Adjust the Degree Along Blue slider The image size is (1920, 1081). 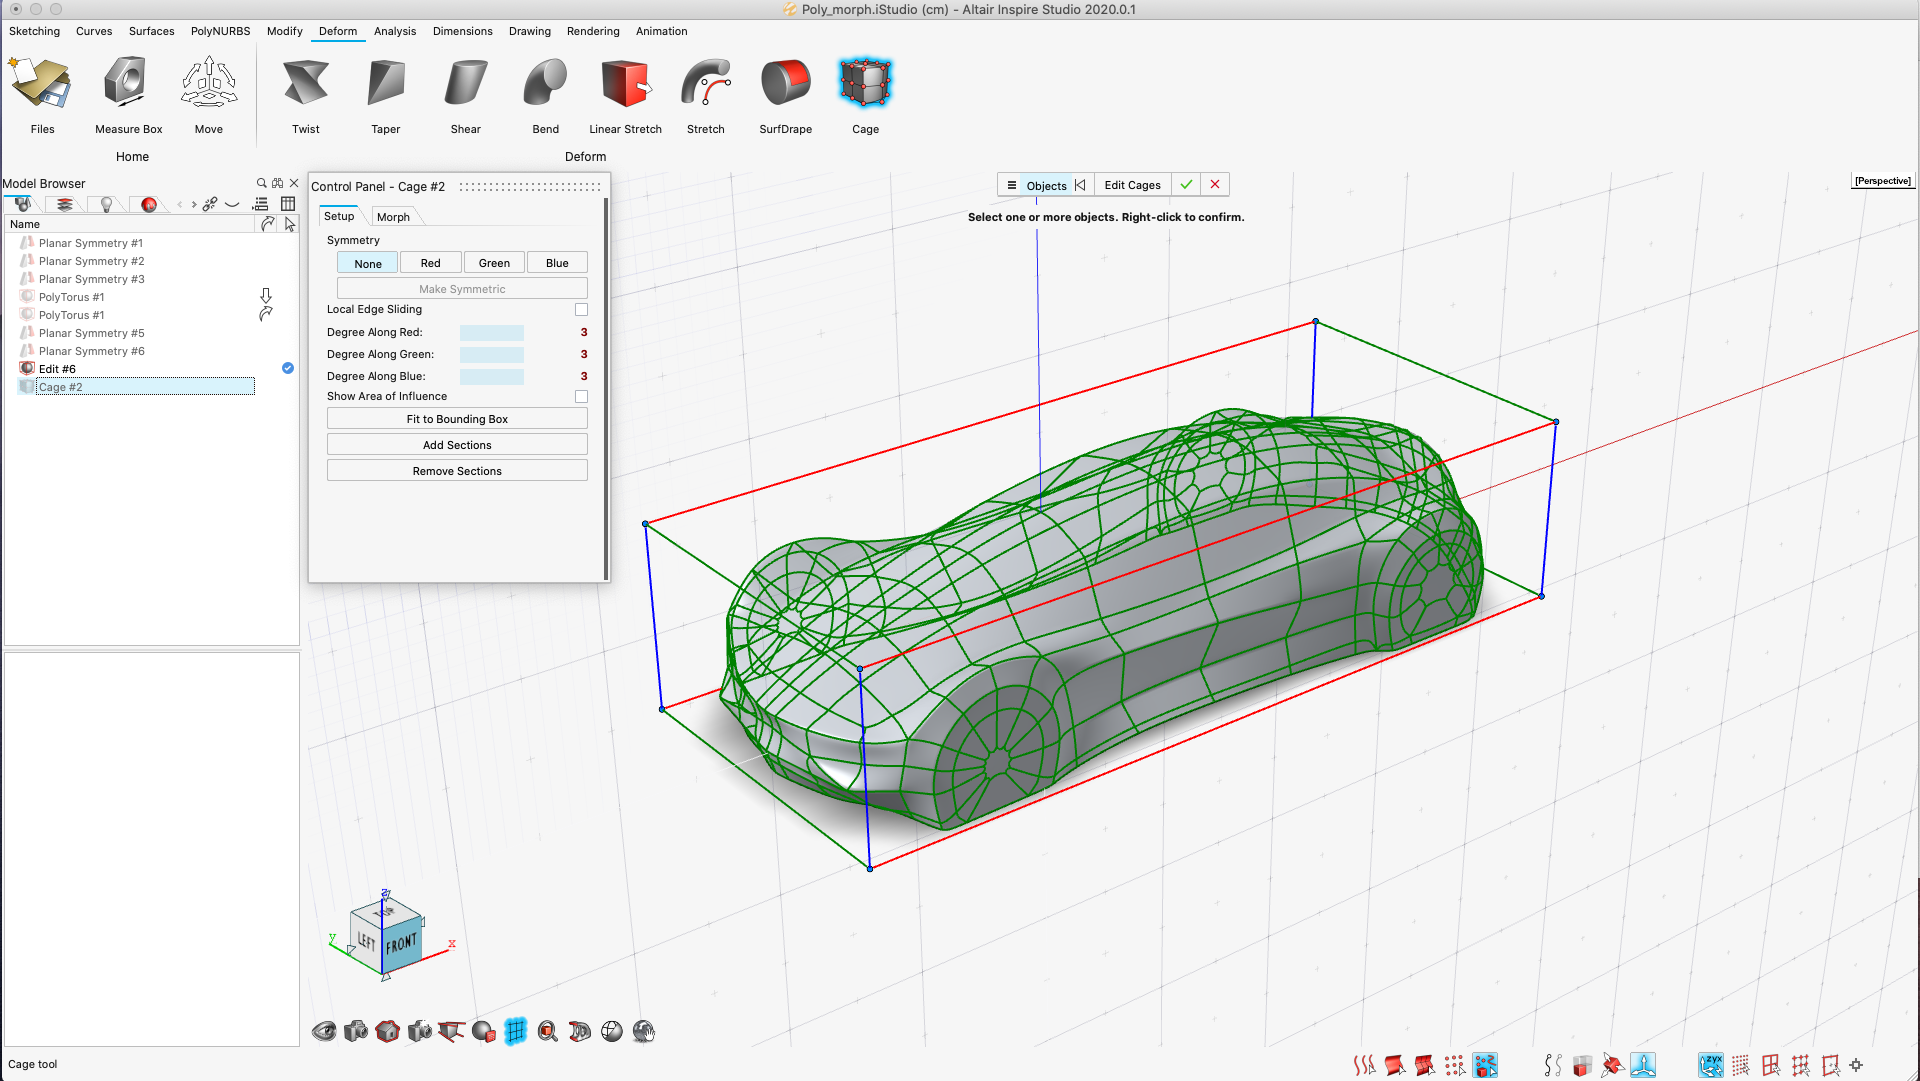(491, 377)
